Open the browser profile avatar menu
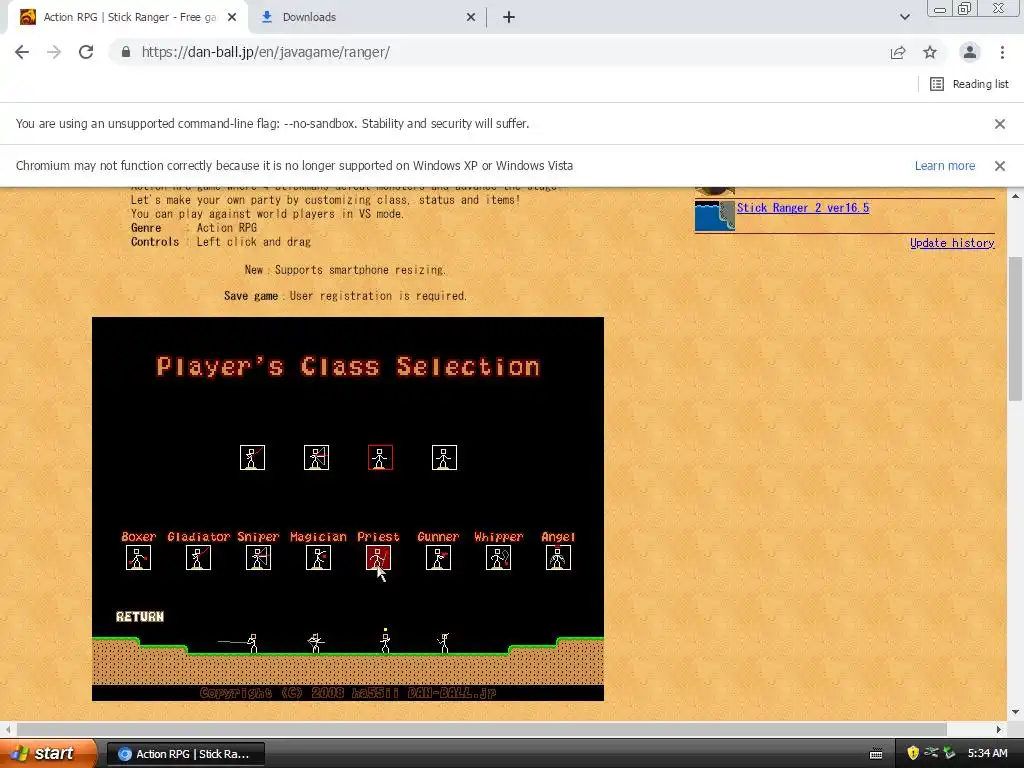The width and height of the screenshot is (1024, 768). (x=970, y=52)
